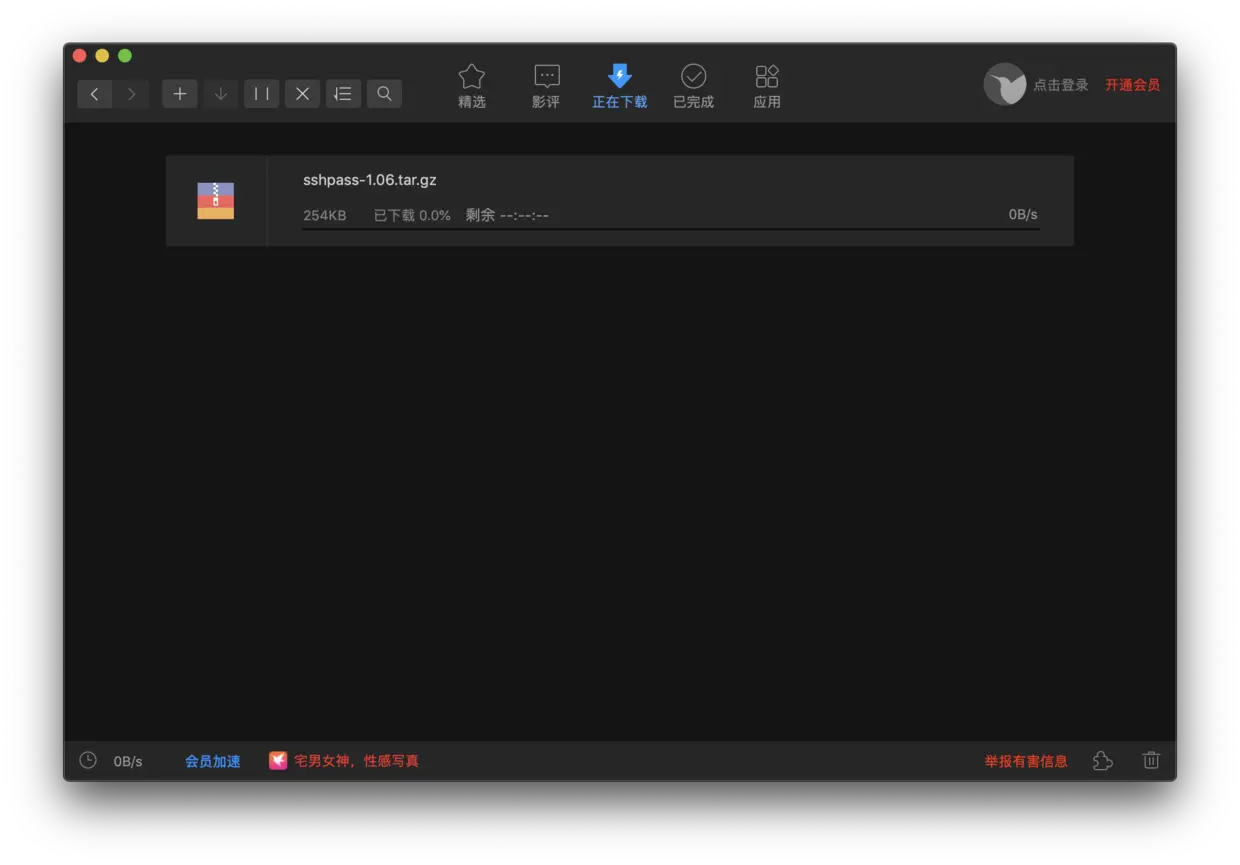The width and height of the screenshot is (1240, 865).
Task: Open the 正在下载 tab
Action: [x=620, y=86]
